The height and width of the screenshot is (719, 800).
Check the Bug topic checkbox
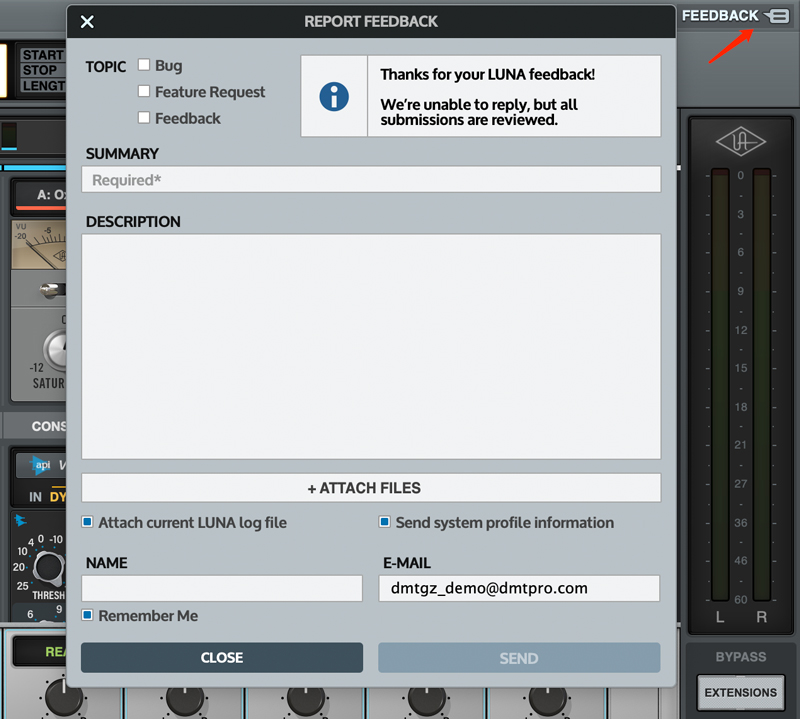tap(143, 65)
